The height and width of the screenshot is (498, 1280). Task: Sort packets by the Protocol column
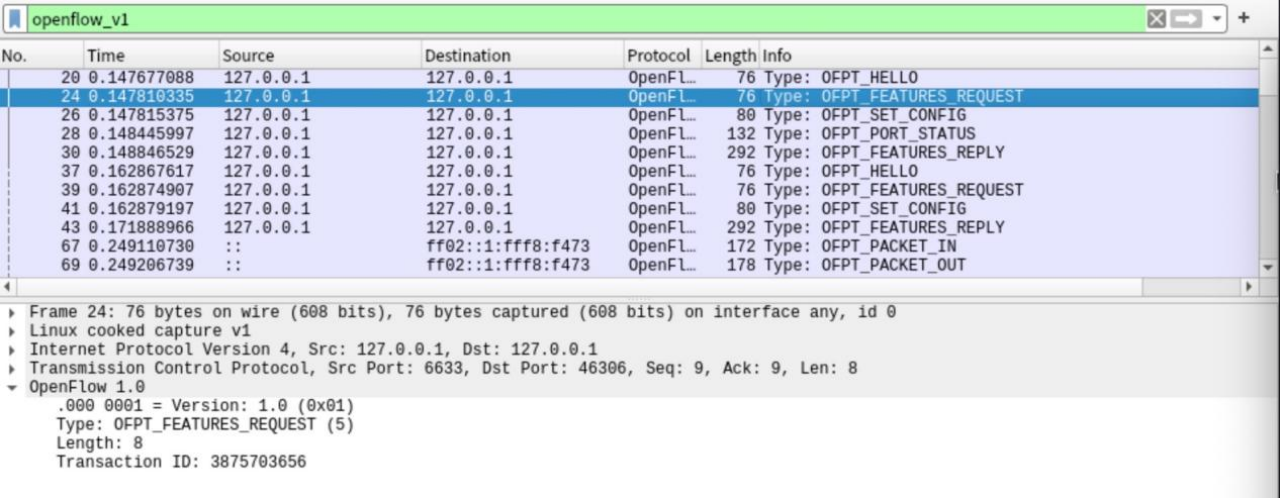658,56
